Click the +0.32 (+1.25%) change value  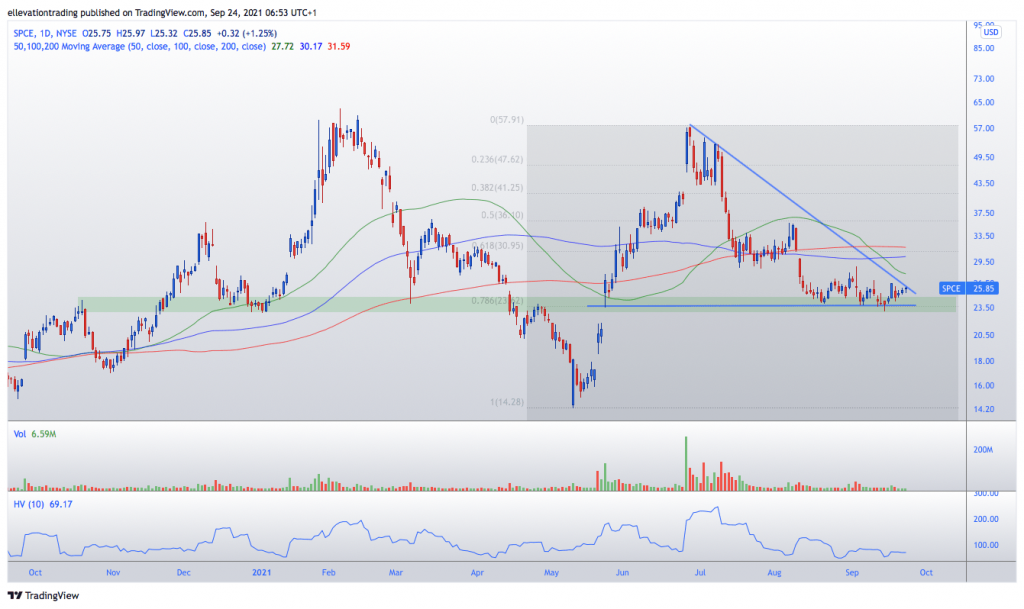247,33
